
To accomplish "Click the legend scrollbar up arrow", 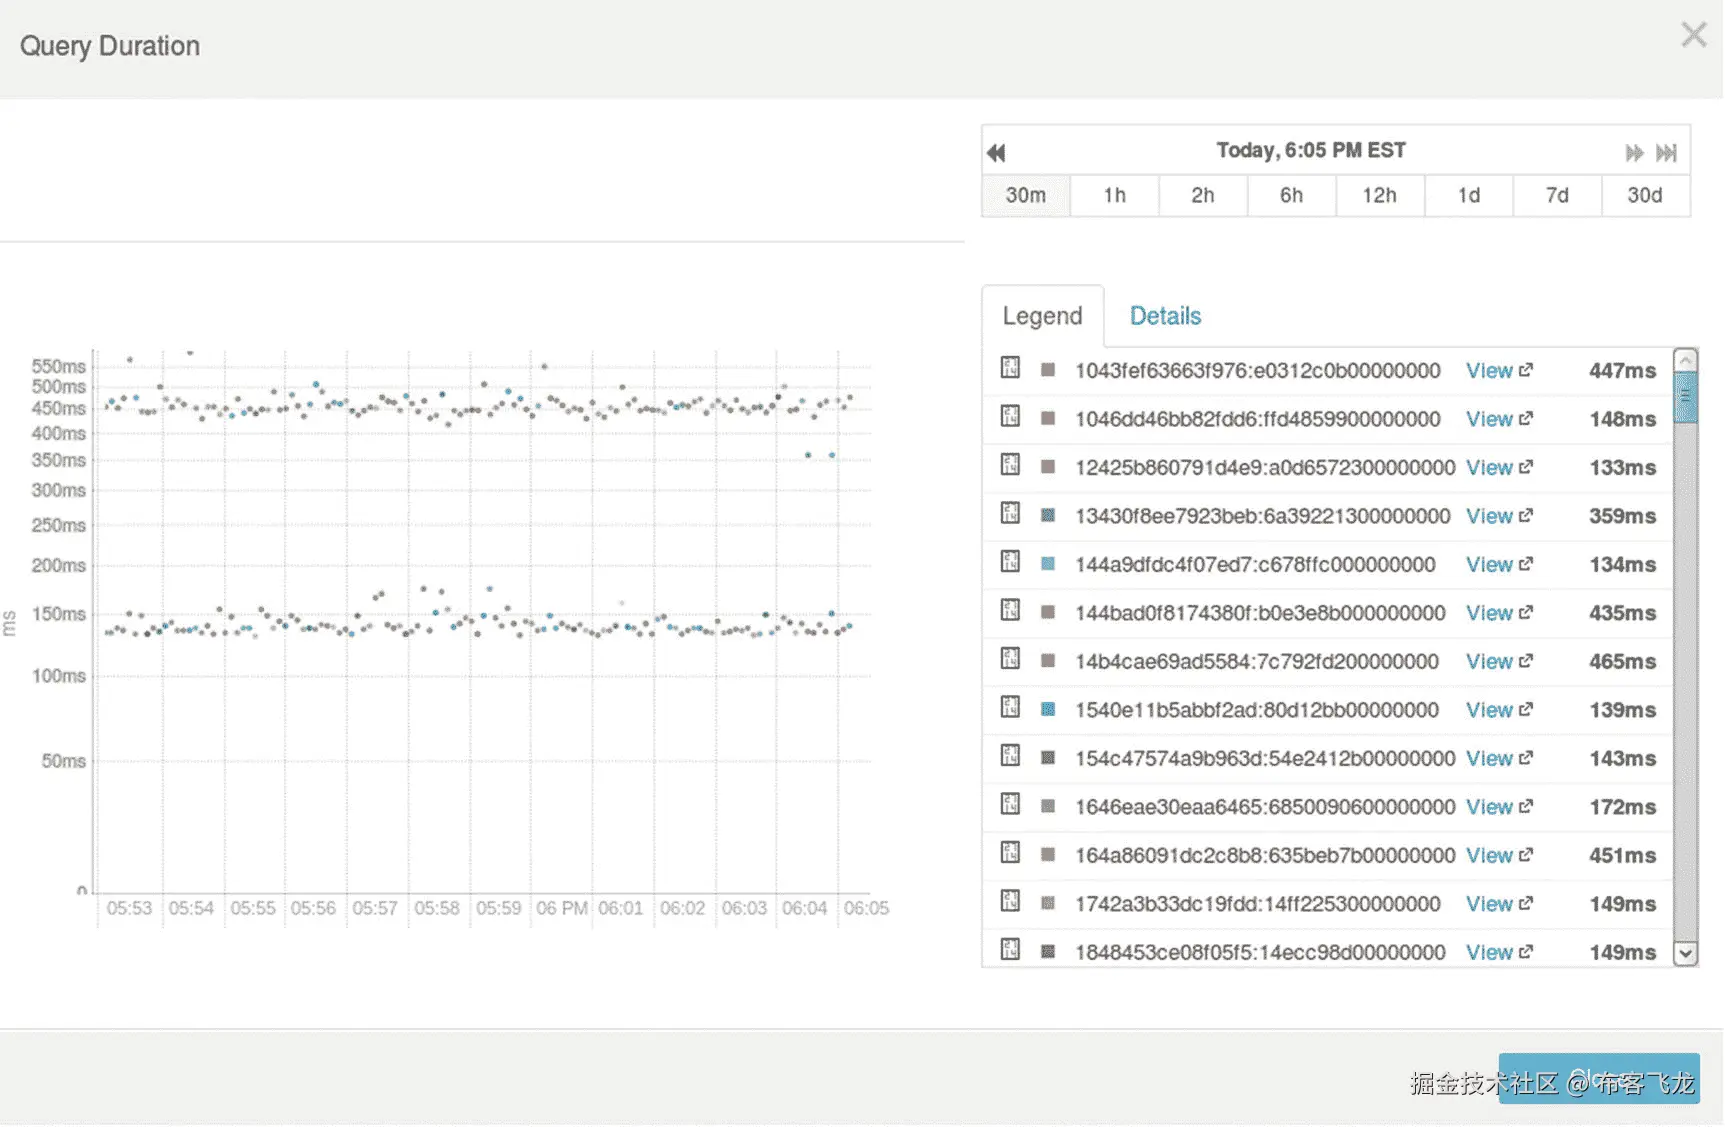I will (x=1686, y=360).
